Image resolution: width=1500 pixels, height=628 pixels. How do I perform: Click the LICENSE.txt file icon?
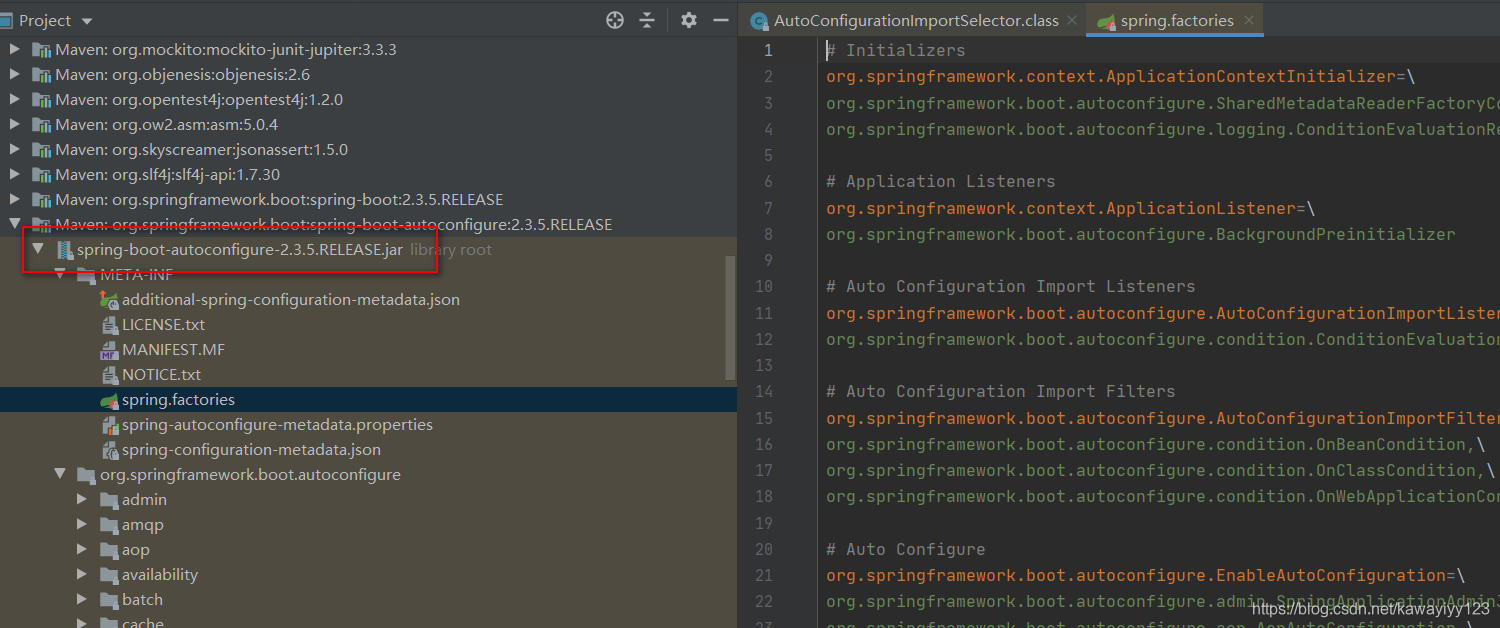(x=109, y=324)
